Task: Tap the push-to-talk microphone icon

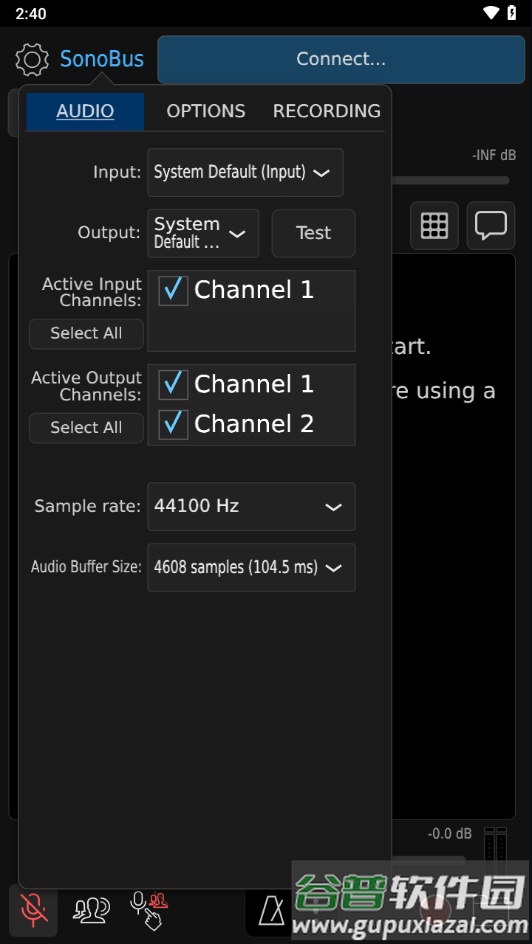Action: point(149,910)
